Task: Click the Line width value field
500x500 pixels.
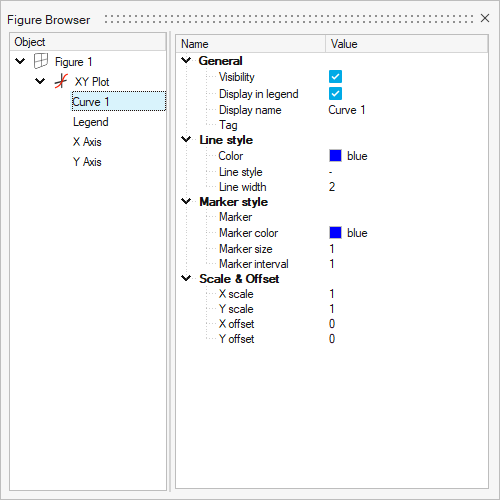Action: [x=407, y=187]
